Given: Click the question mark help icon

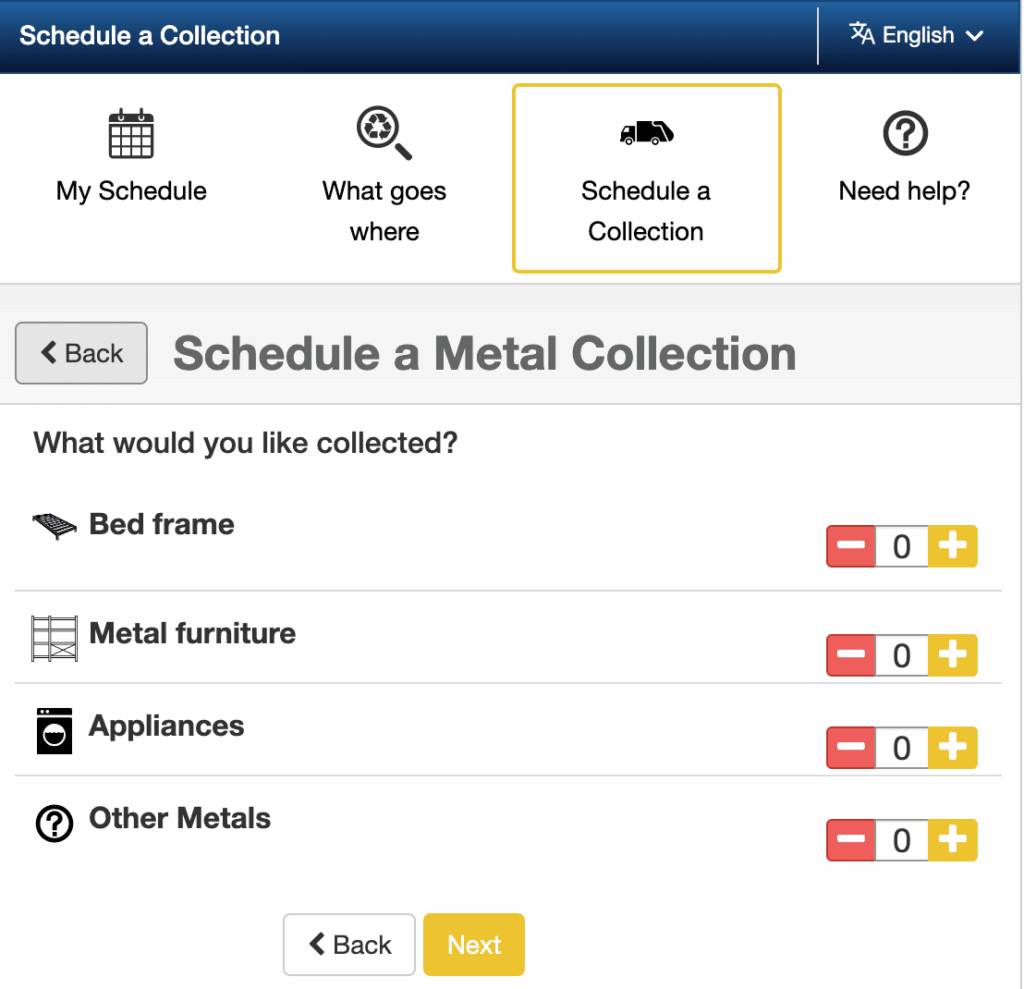Looking at the screenshot, I should [905, 134].
